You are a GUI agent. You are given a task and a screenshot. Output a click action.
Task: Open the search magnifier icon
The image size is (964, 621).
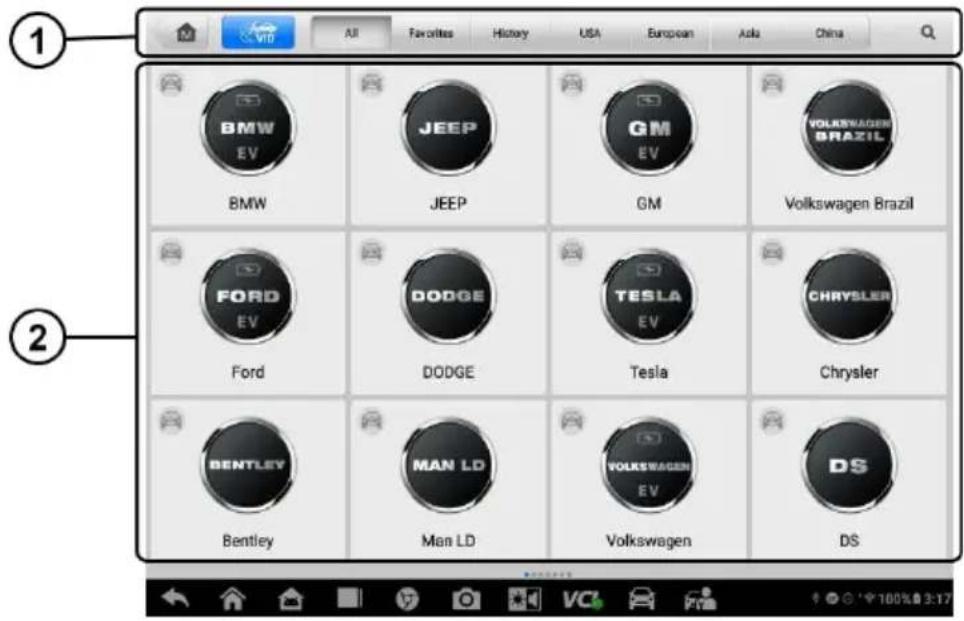click(928, 33)
